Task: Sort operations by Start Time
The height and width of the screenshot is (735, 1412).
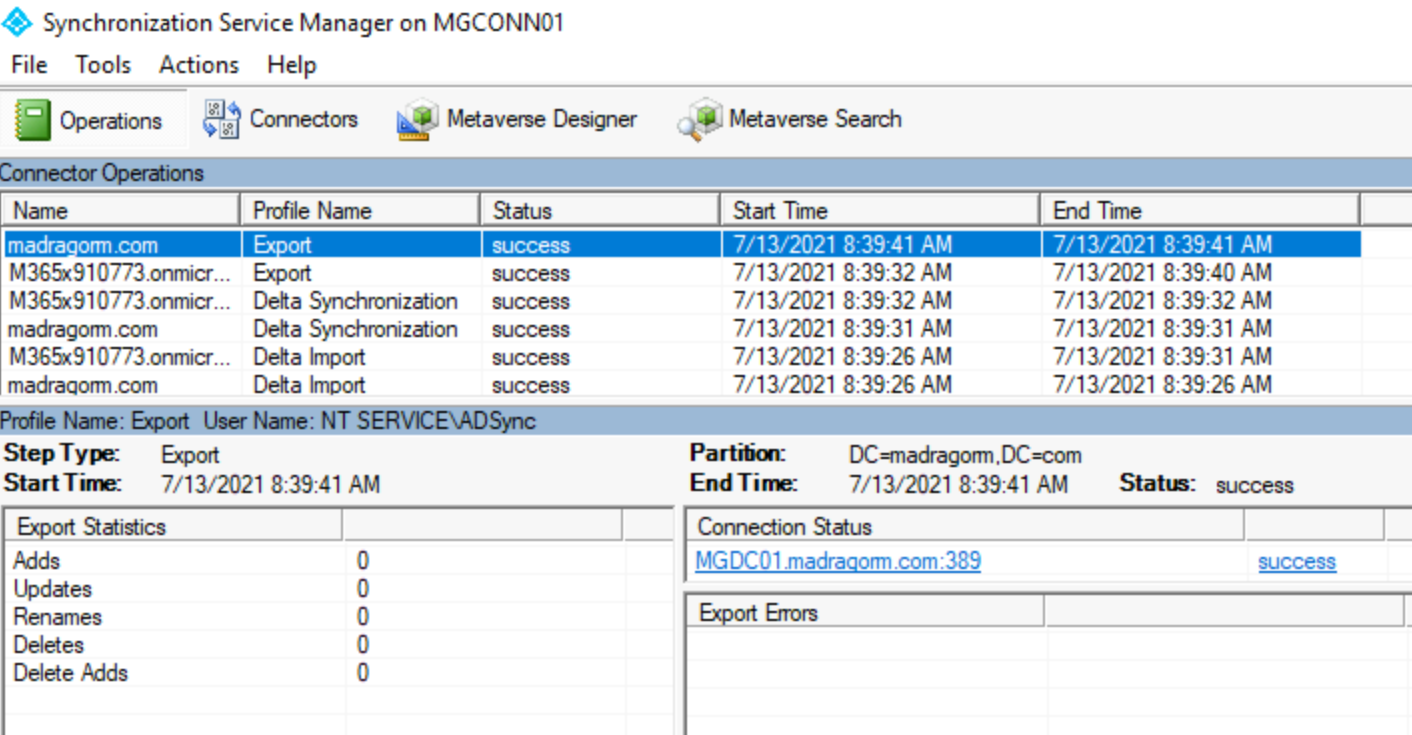Action: tap(878, 210)
